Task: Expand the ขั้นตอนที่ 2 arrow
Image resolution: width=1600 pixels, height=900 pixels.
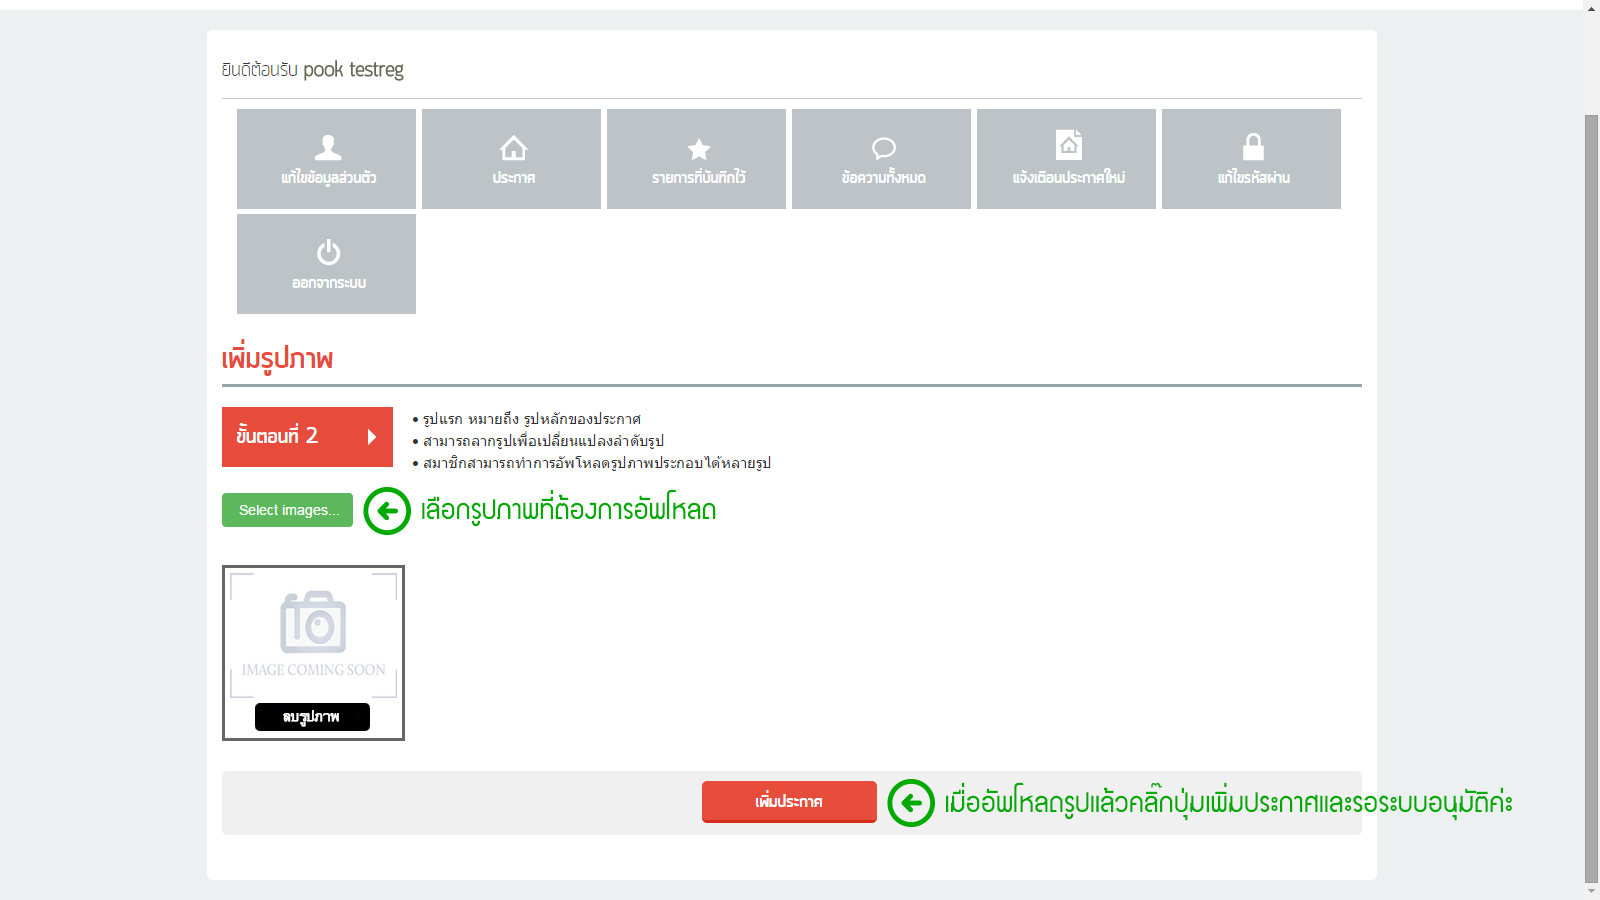Action: pos(372,437)
